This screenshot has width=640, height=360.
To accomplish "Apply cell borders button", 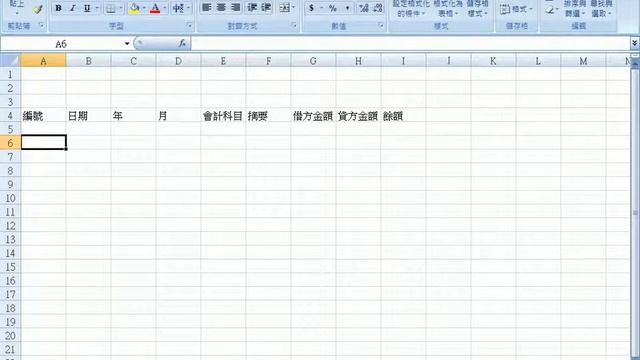I will click(x=111, y=8).
